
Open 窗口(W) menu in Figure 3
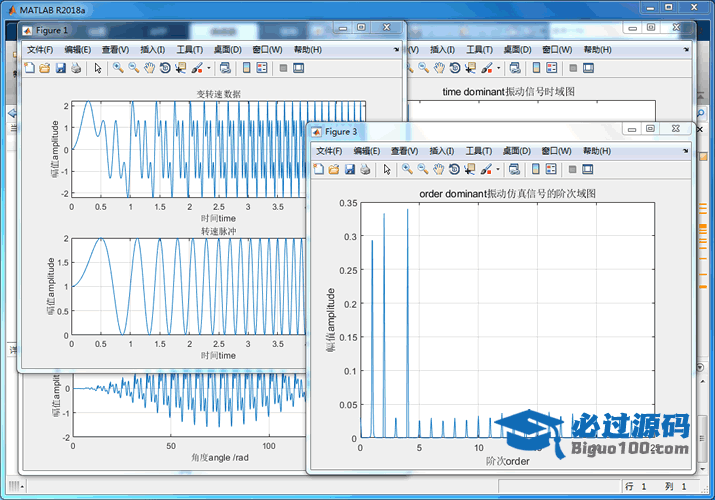click(x=556, y=151)
